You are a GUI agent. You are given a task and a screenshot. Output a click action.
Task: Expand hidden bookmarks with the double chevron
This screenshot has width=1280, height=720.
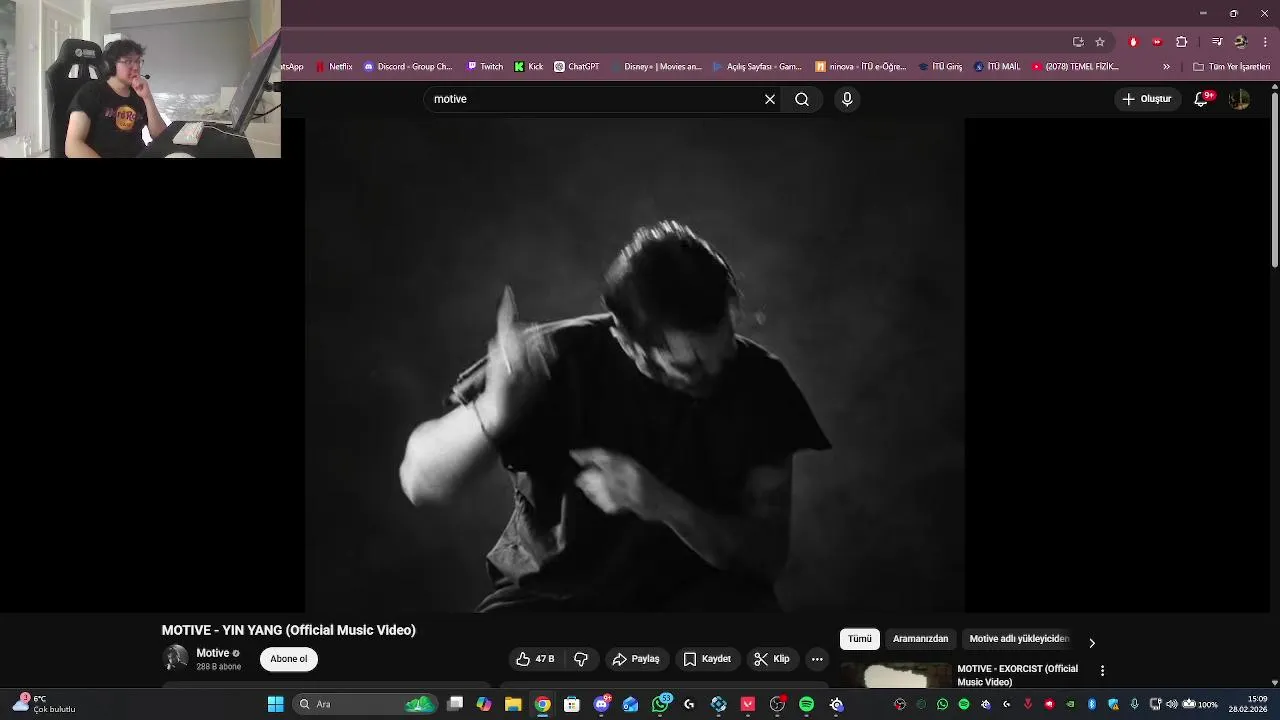[1166, 67]
